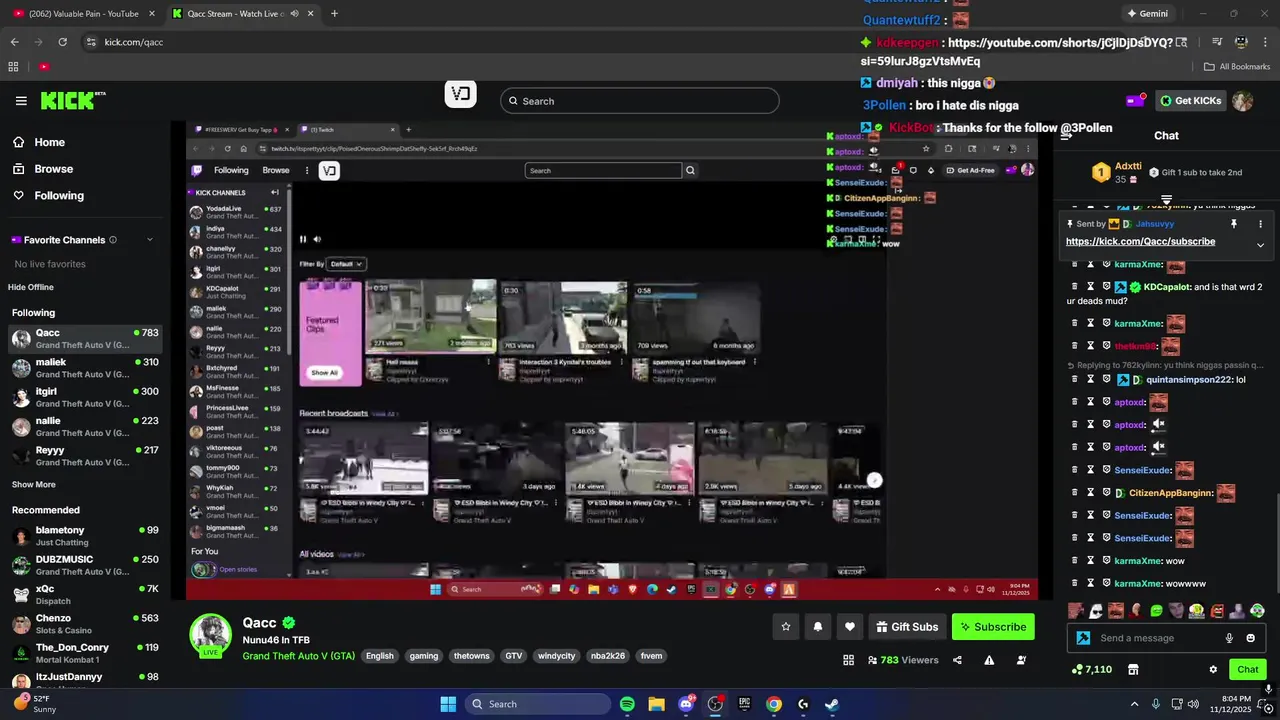Open the Kick sidebar hamburger menu
1280x720 pixels.
point(21,101)
